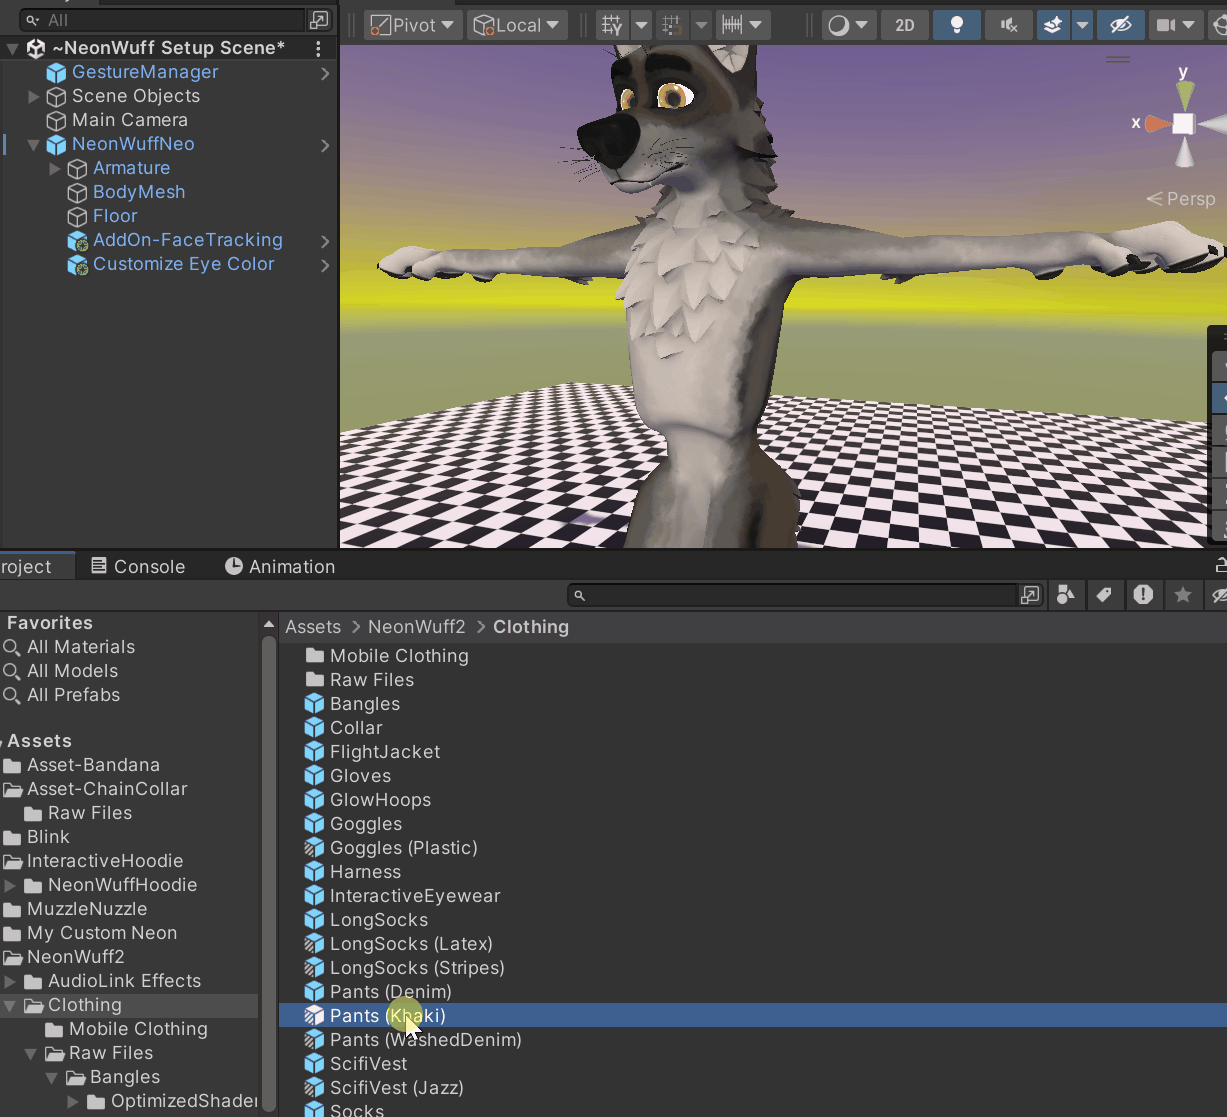Click the Search by Log Type icon
Image resolution: width=1227 pixels, height=1117 pixels.
pyautogui.click(x=1143, y=595)
